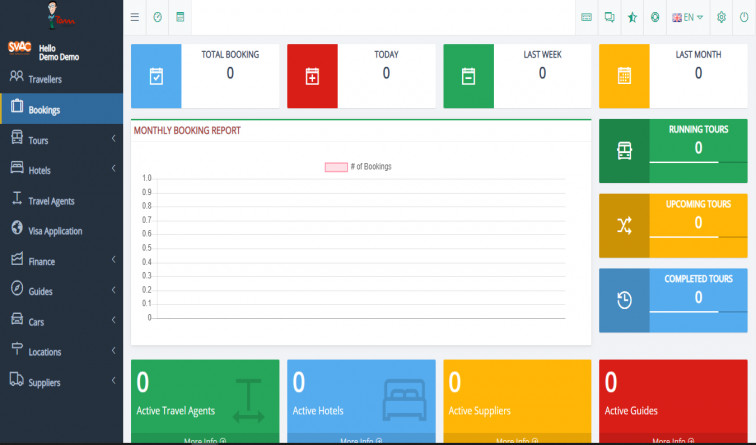
Task: Open the calculator icon in top bar
Action: (x=180, y=17)
